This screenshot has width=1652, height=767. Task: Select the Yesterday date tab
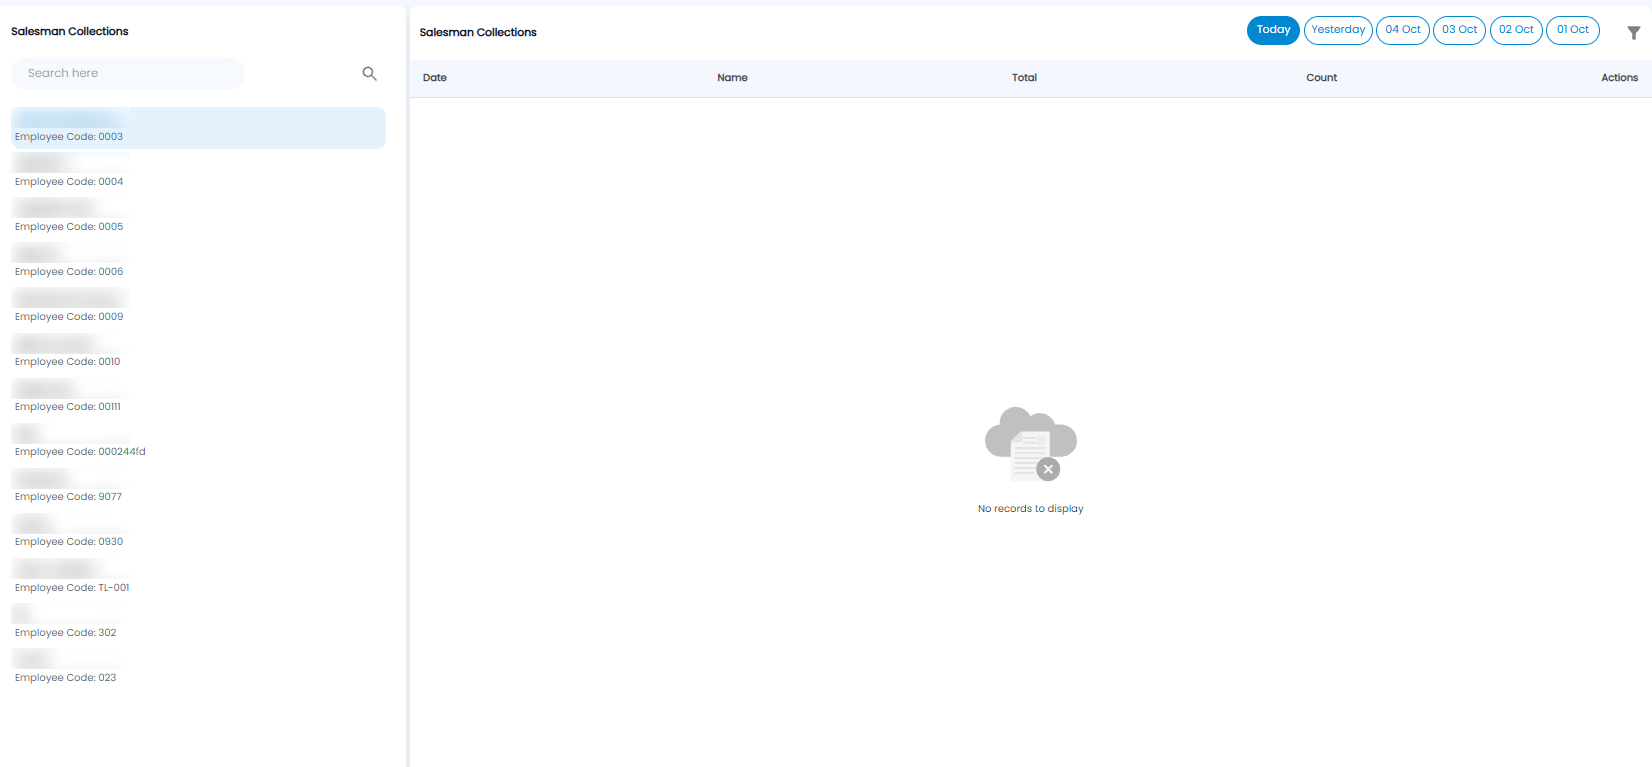click(1338, 30)
